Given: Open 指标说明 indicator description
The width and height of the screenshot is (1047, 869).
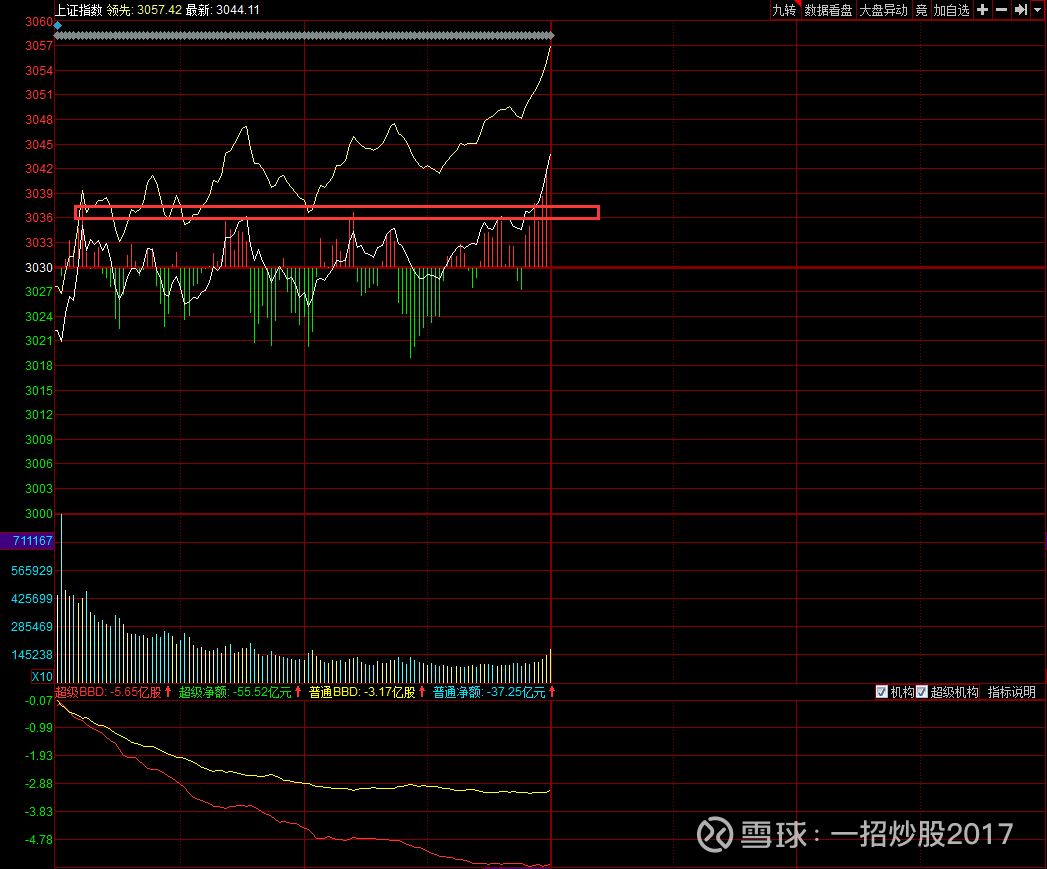Looking at the screenshot, I should pyautogui.click(x=1011, y=692).
